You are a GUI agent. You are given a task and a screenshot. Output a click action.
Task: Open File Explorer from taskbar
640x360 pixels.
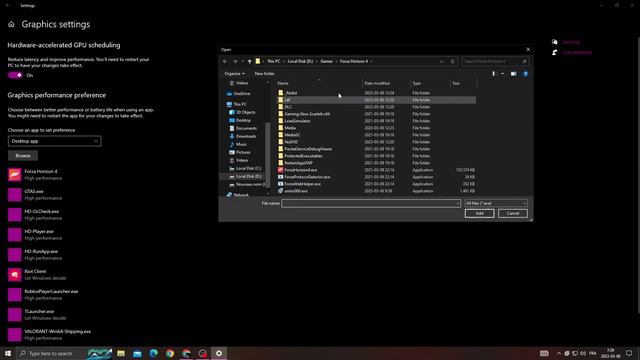click(x=121, y=353)
